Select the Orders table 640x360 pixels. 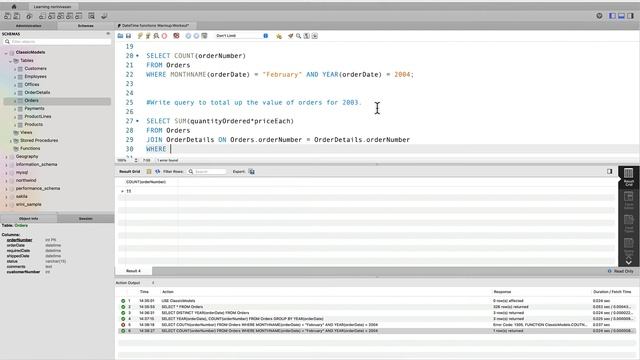(x=31, y=100)
